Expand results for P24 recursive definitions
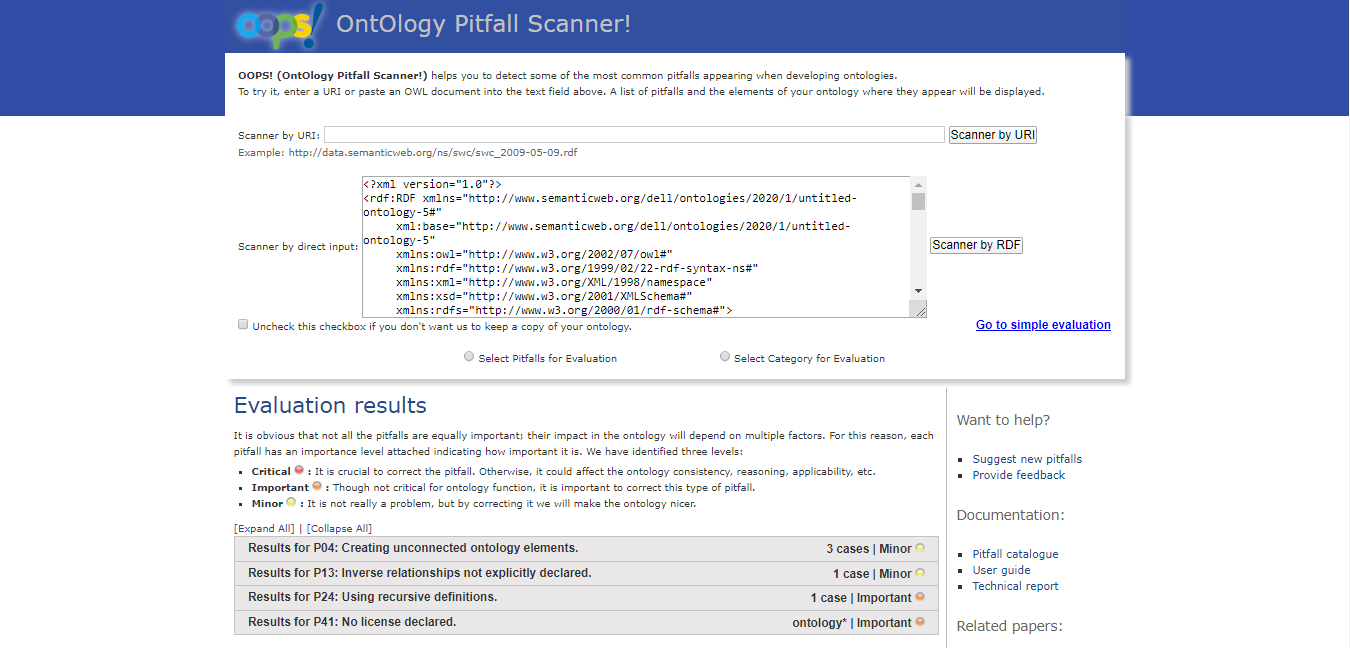 point(586,598)
